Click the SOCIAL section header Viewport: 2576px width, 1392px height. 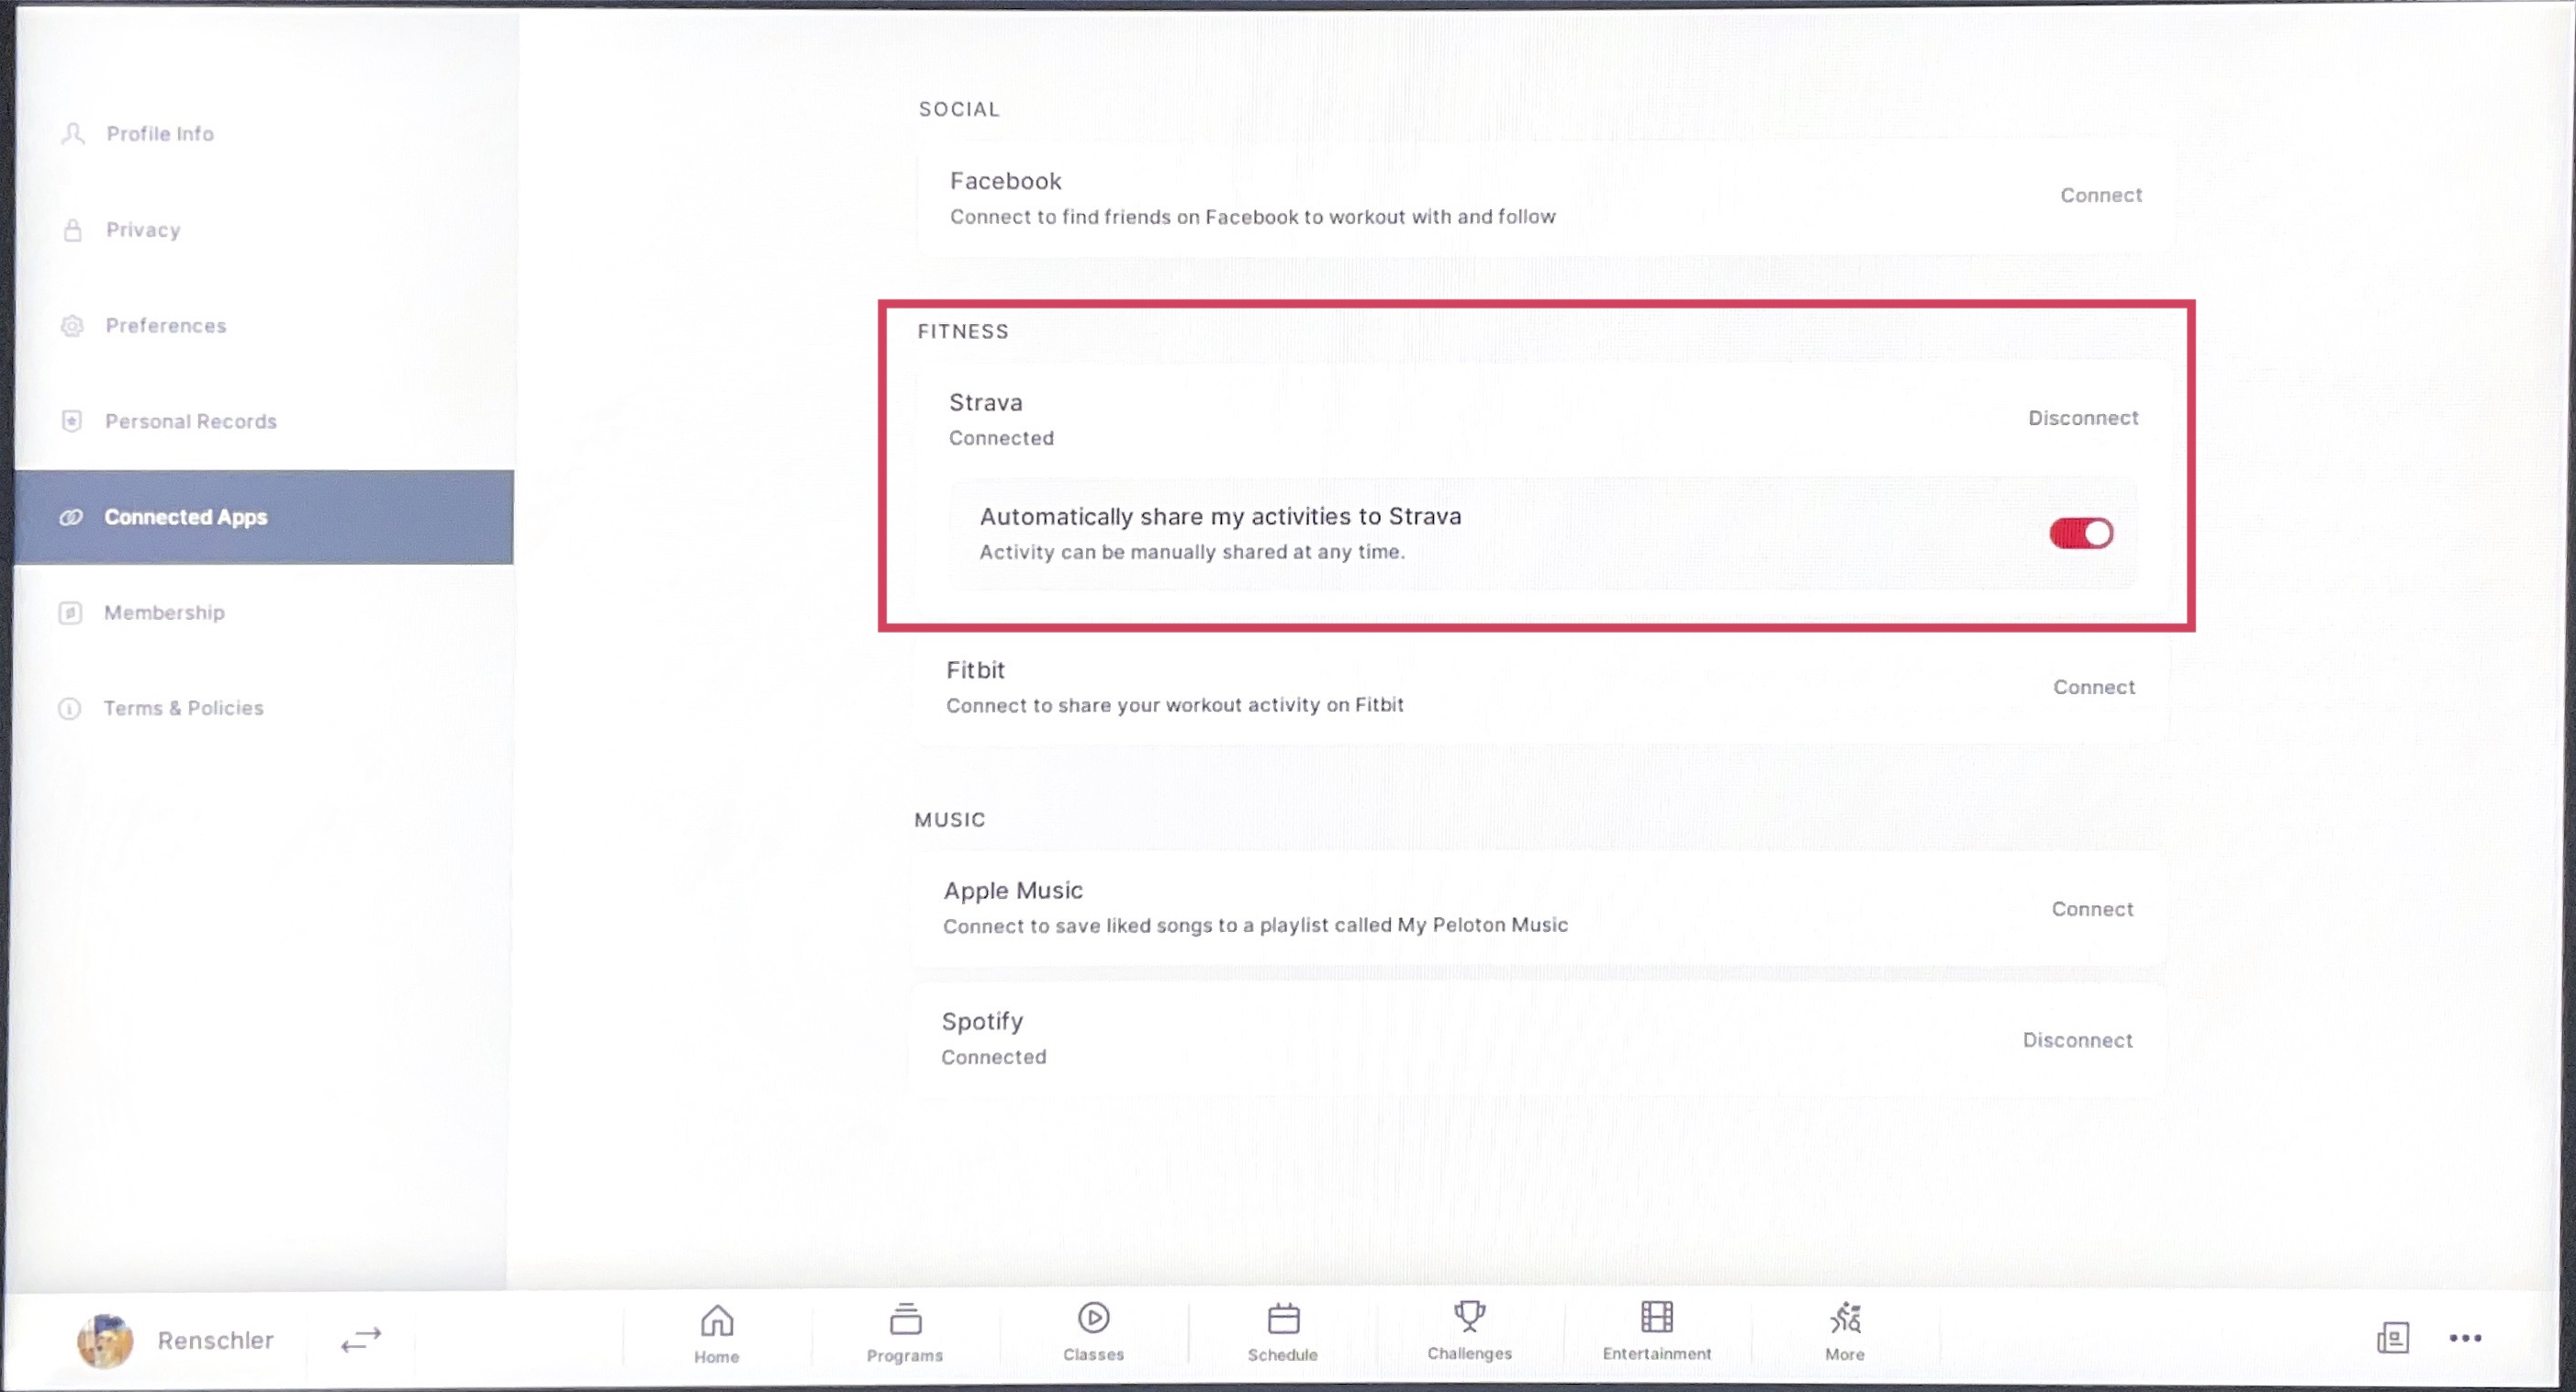pyautogui.click(x=959, y=110)
